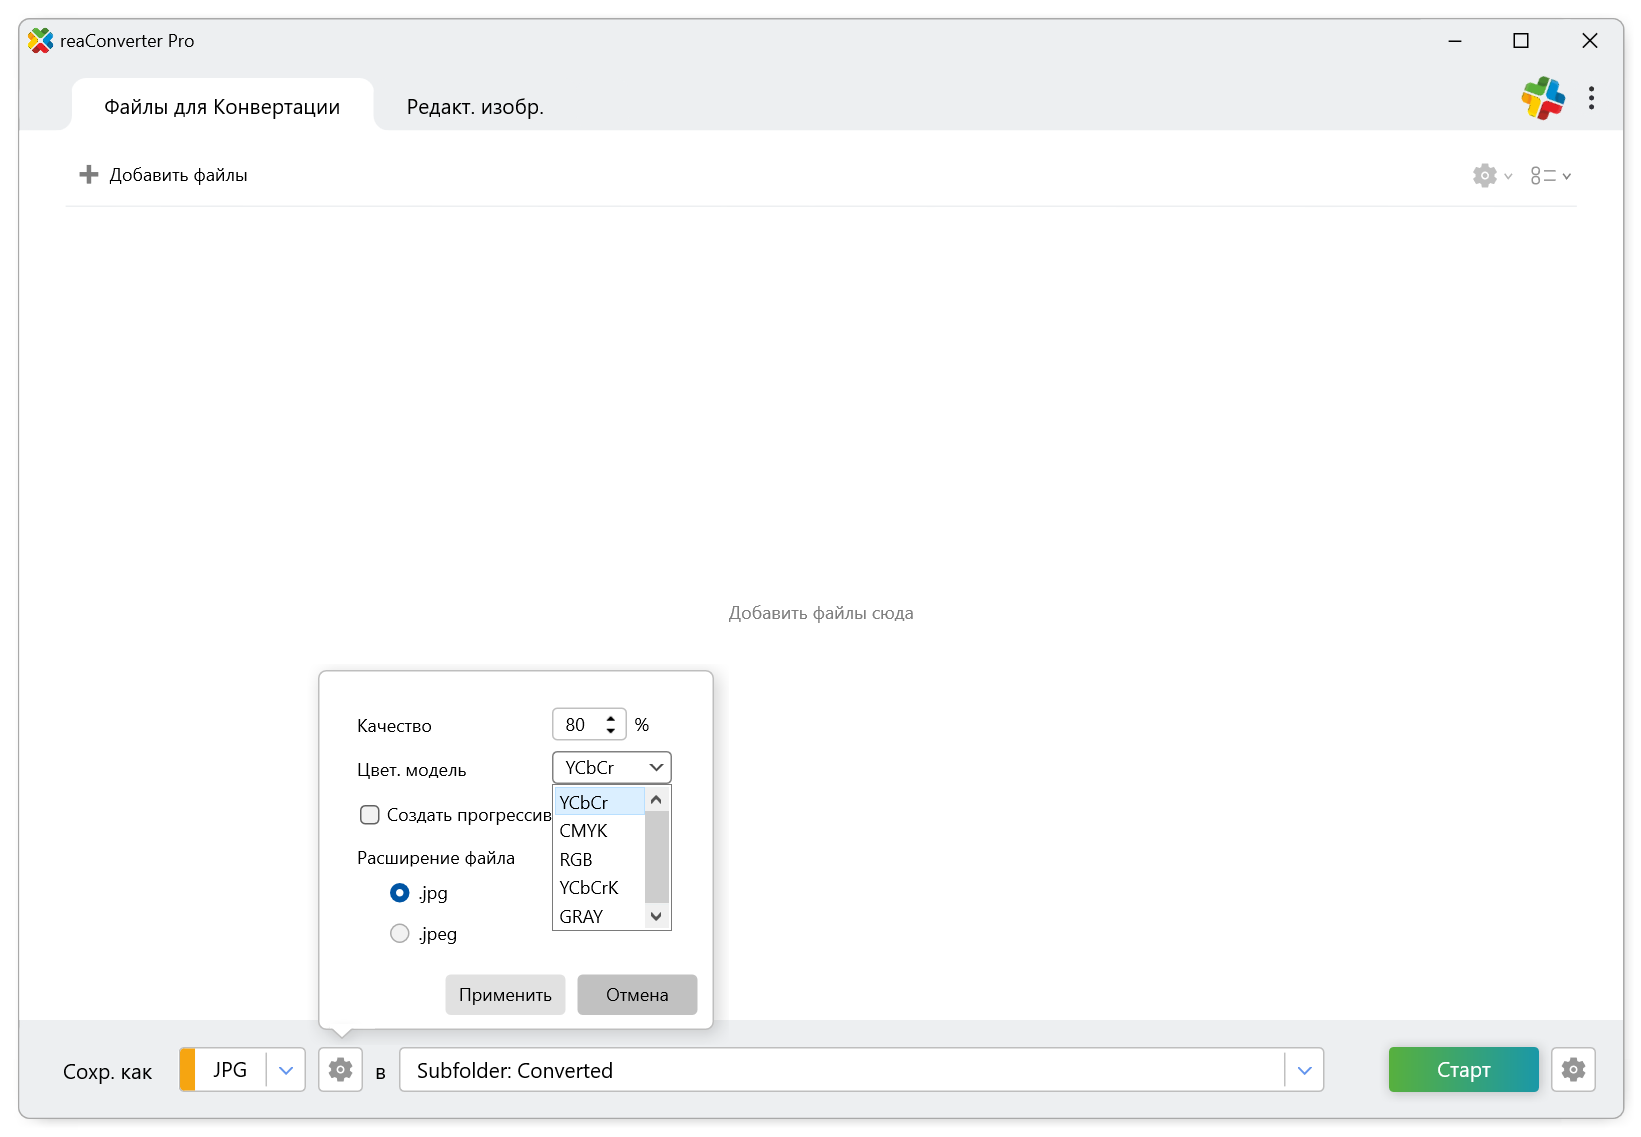
Task: Click the quality percentage spinner arrows
Action: point(611,724)
